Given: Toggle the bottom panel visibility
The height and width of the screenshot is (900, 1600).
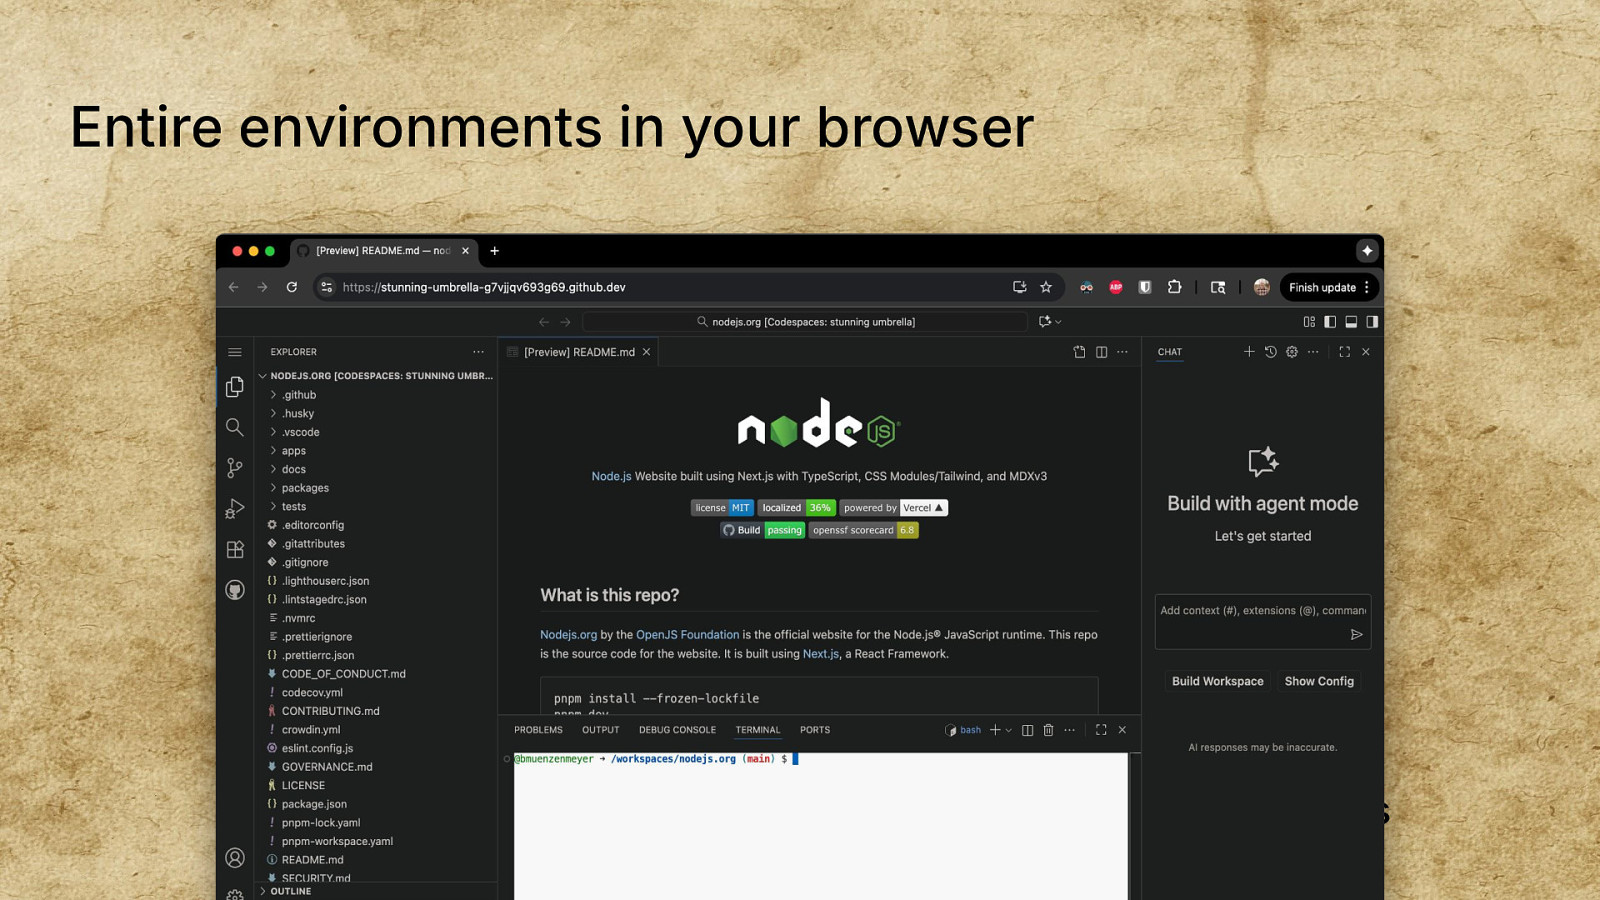Looking at the screenshot, I should tap(1351, 322).
